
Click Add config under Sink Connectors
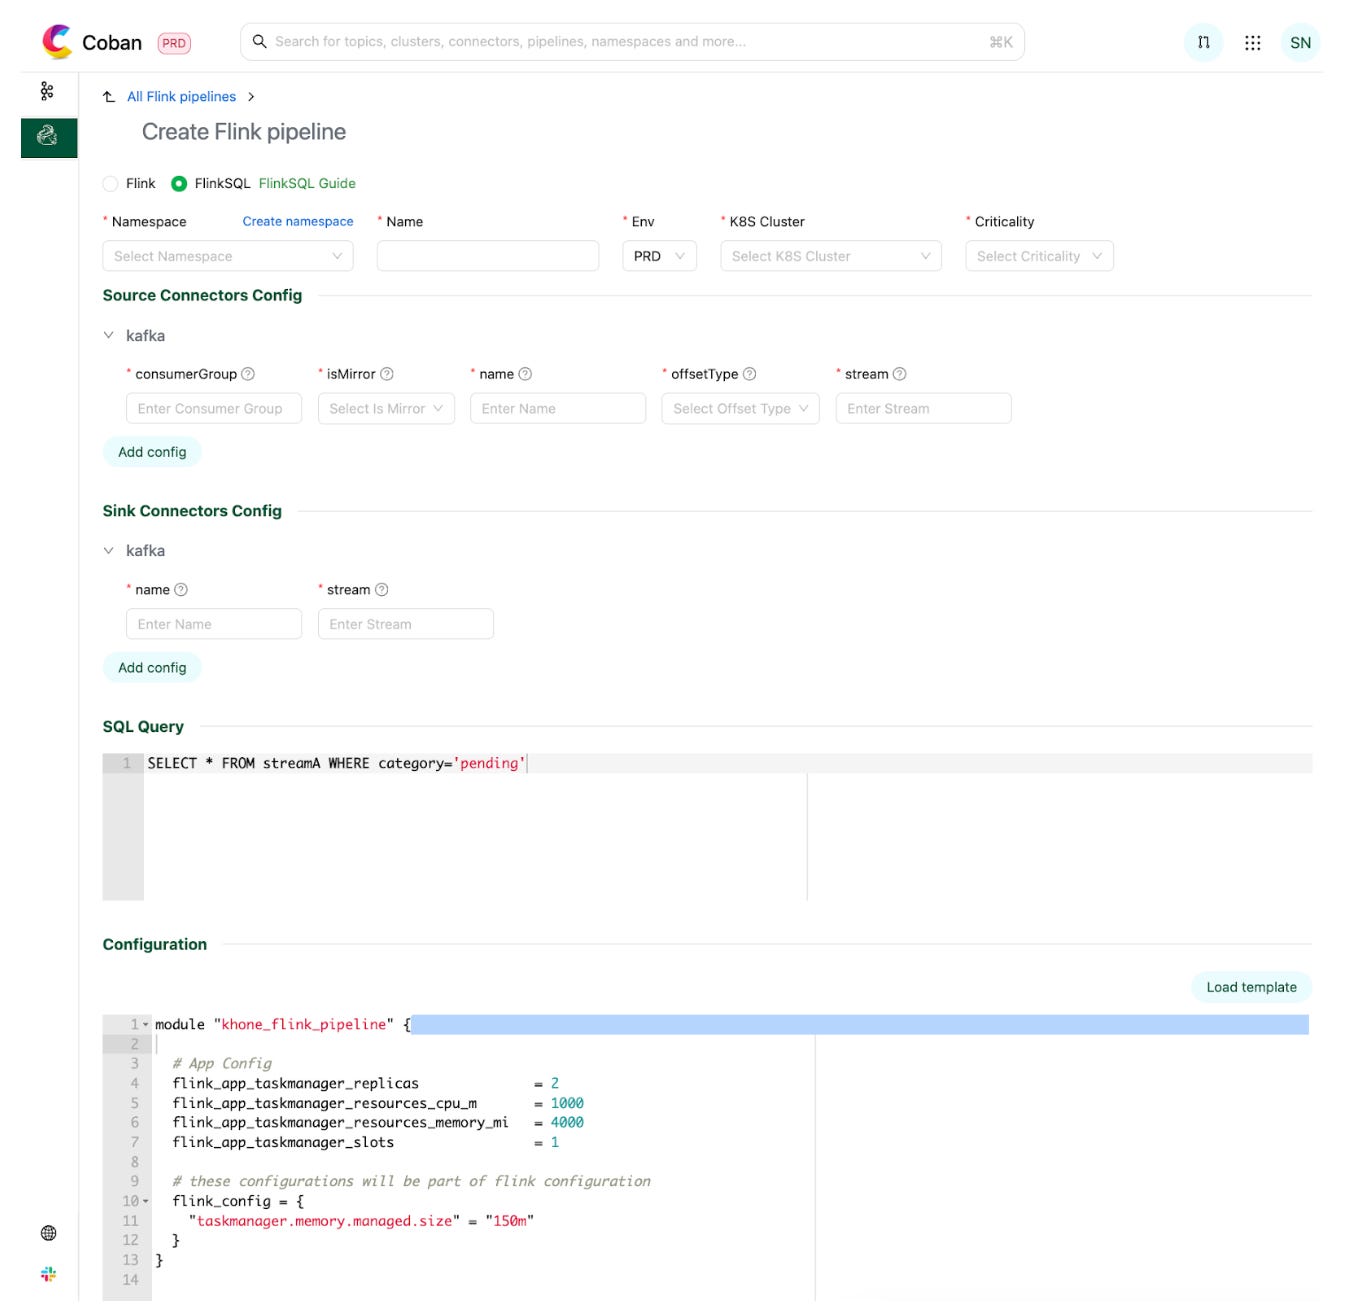tap(152, 668)
